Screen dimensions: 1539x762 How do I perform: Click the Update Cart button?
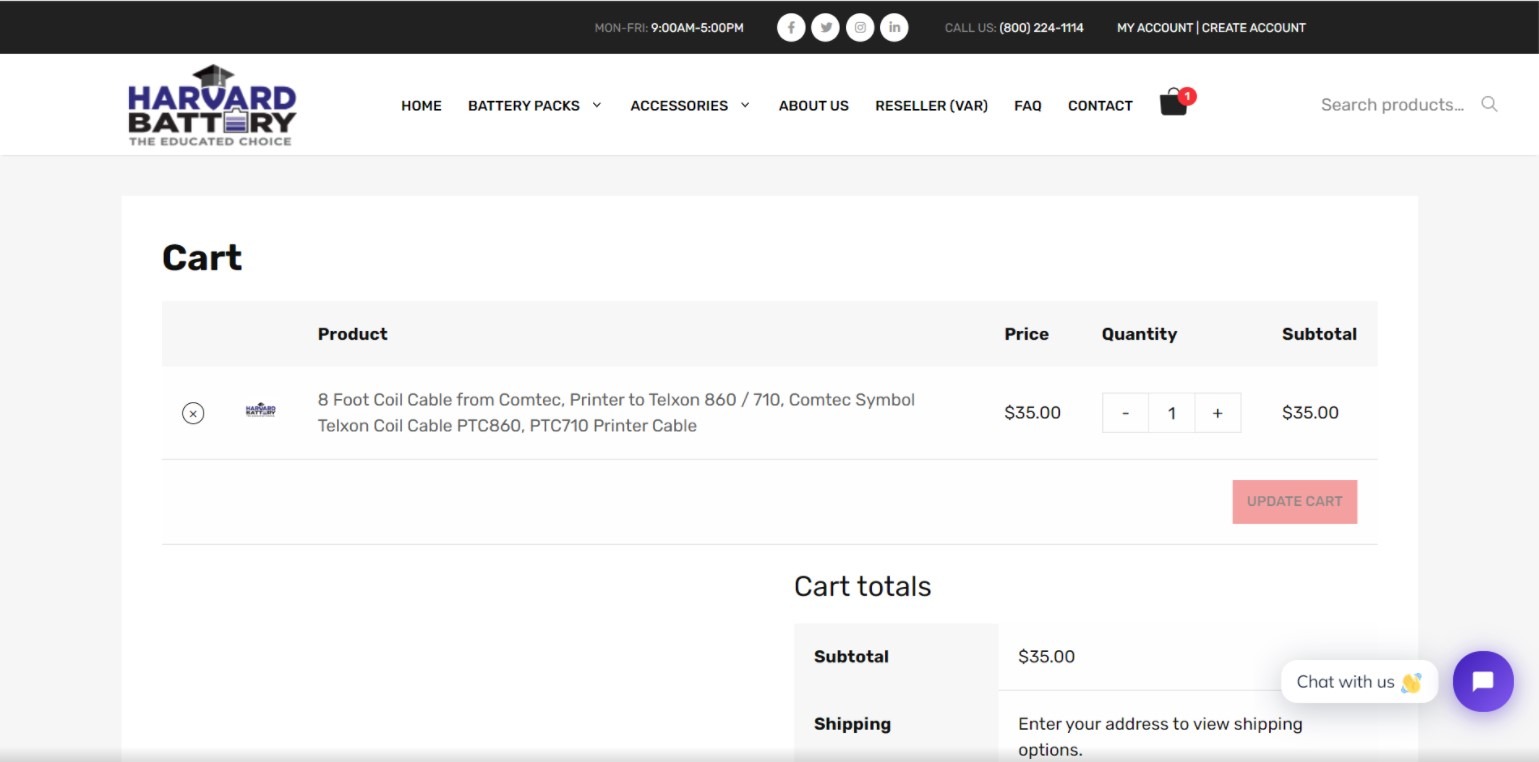pyautogui.click(x=1295, y=502)
